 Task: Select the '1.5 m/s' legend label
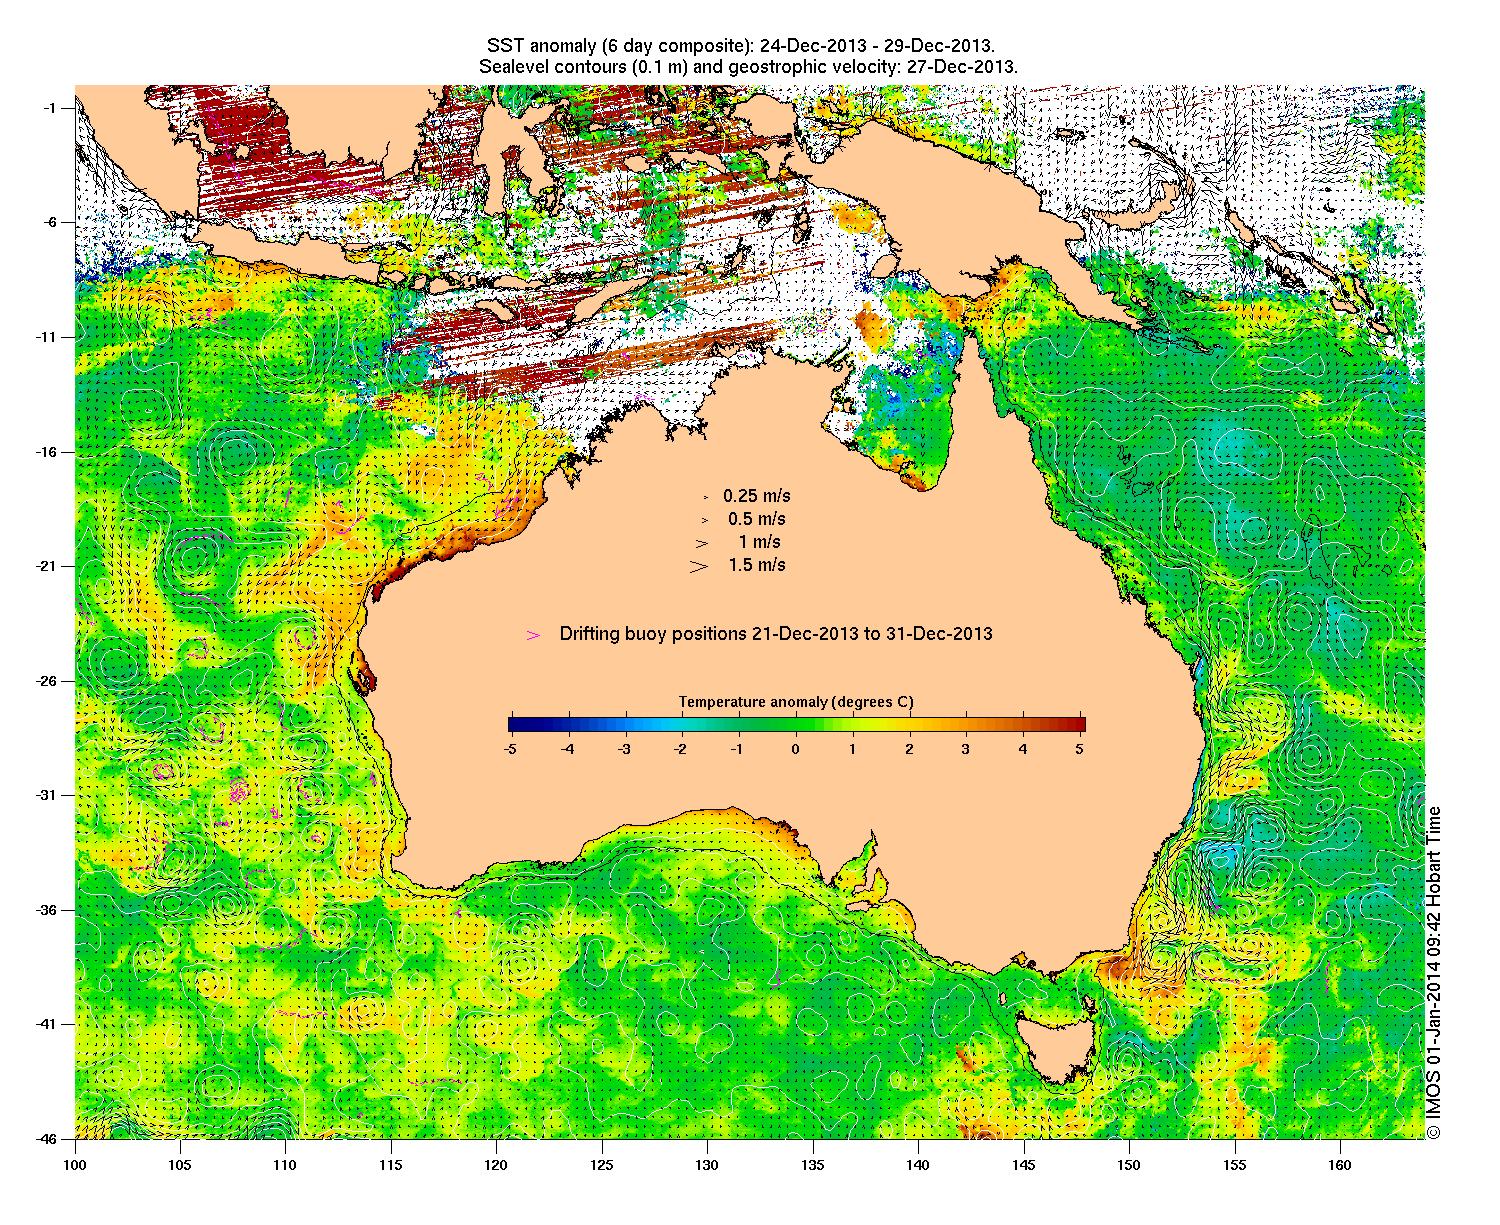coord(757,565)
